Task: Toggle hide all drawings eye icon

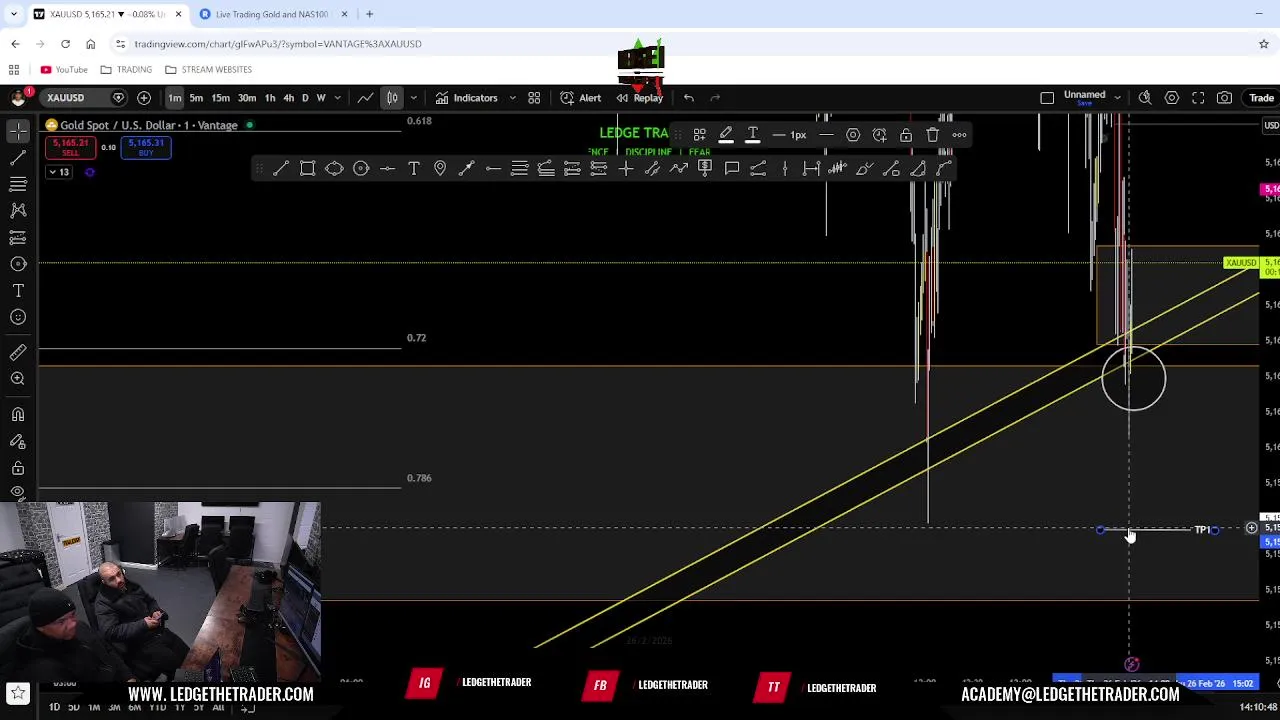Action: coord(18,491)
